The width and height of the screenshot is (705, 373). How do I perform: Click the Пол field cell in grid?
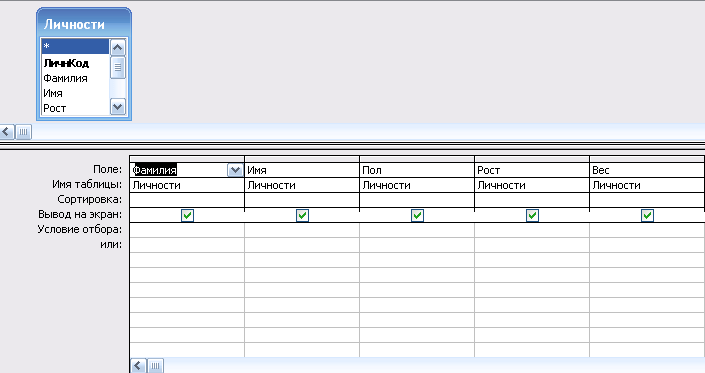417,170
